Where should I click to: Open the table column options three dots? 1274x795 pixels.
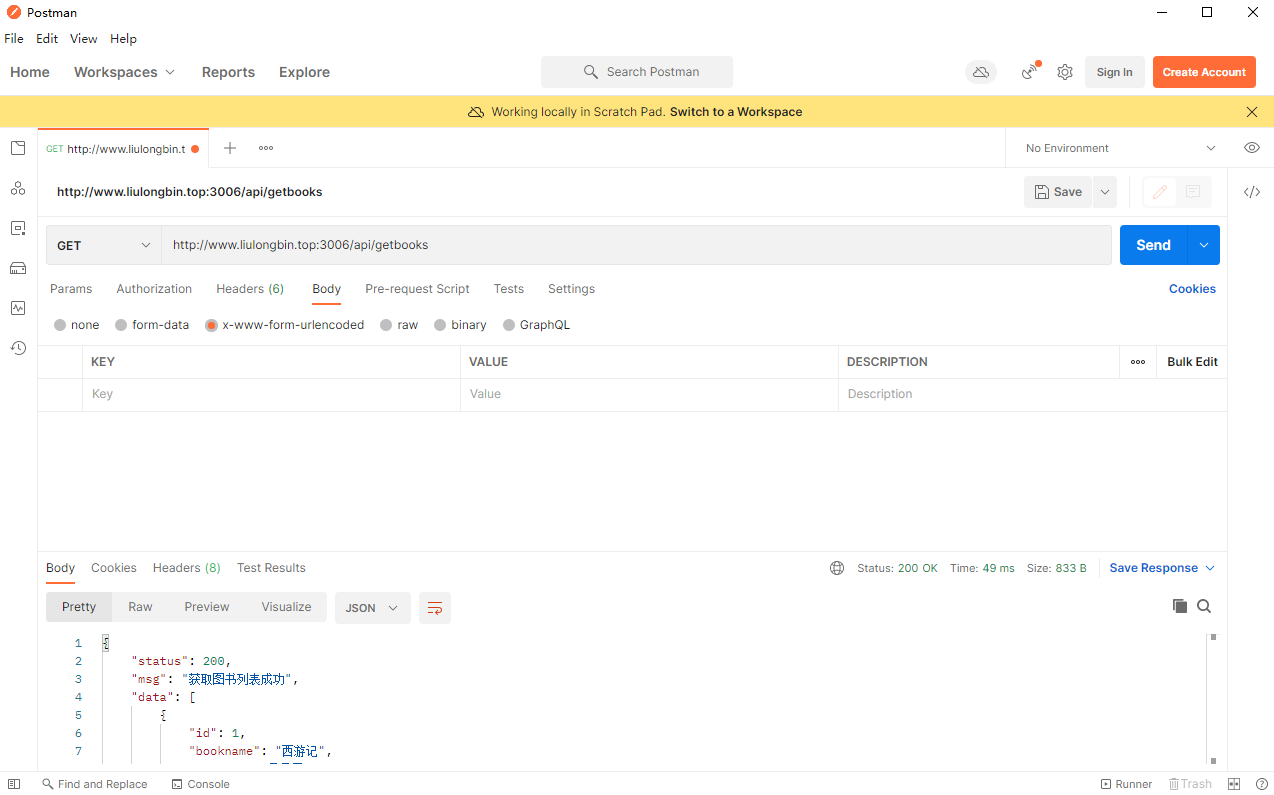coord(1138,362)
